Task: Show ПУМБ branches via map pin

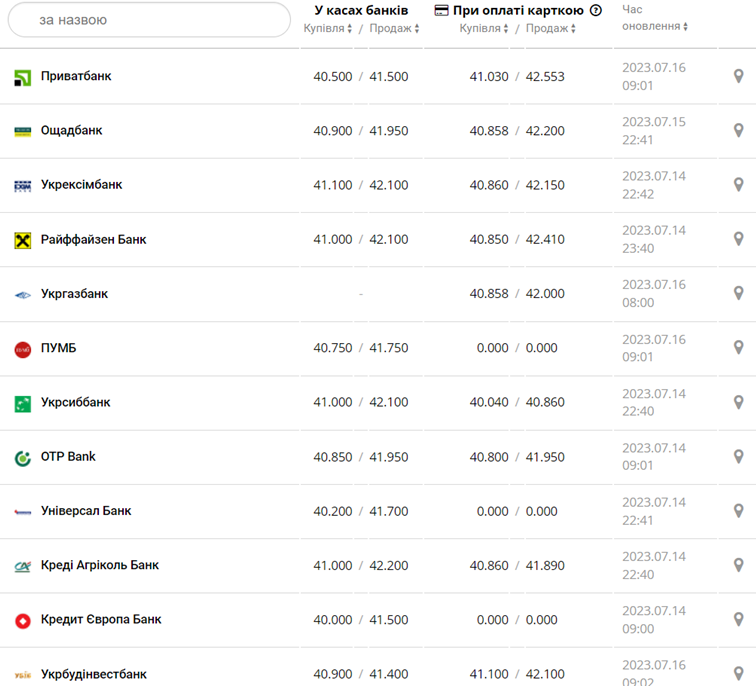Action: [738, 348]
